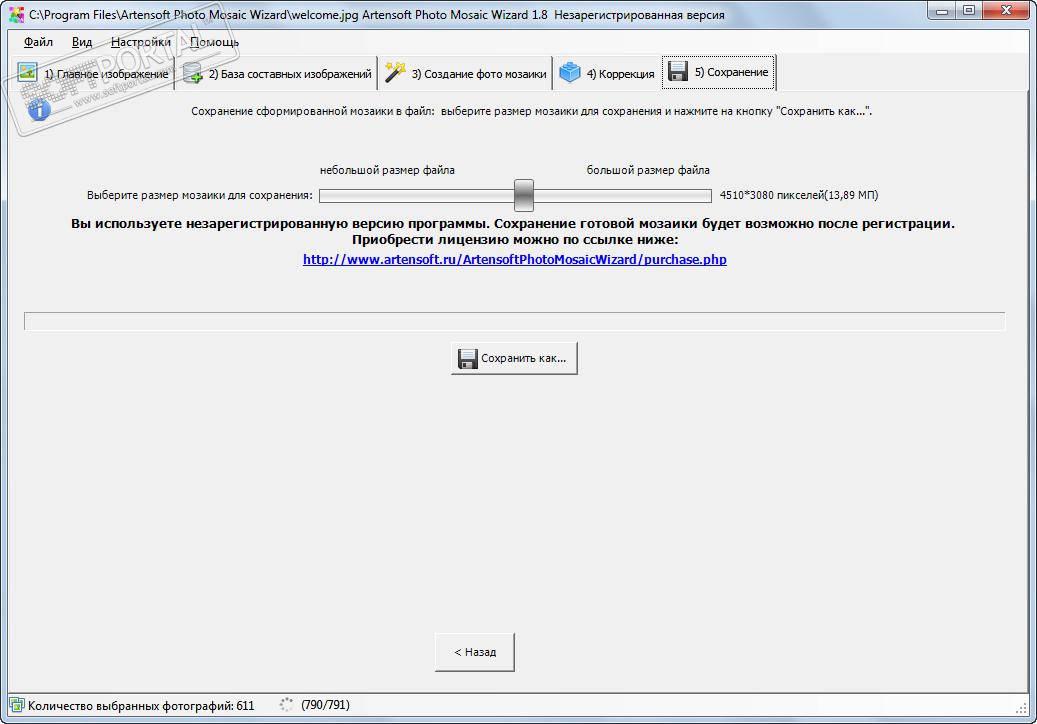Select the Сохранение tab

click(718, 72)
